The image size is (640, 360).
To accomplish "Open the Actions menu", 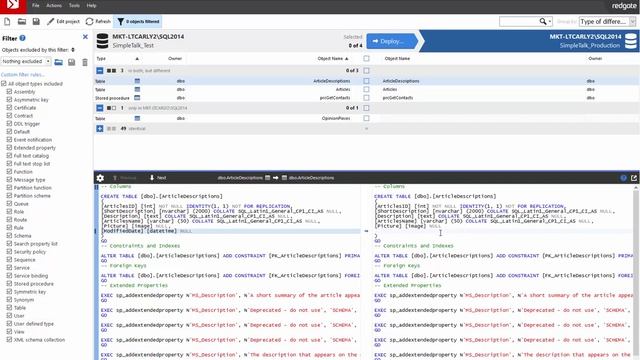I will pos(54,5).
